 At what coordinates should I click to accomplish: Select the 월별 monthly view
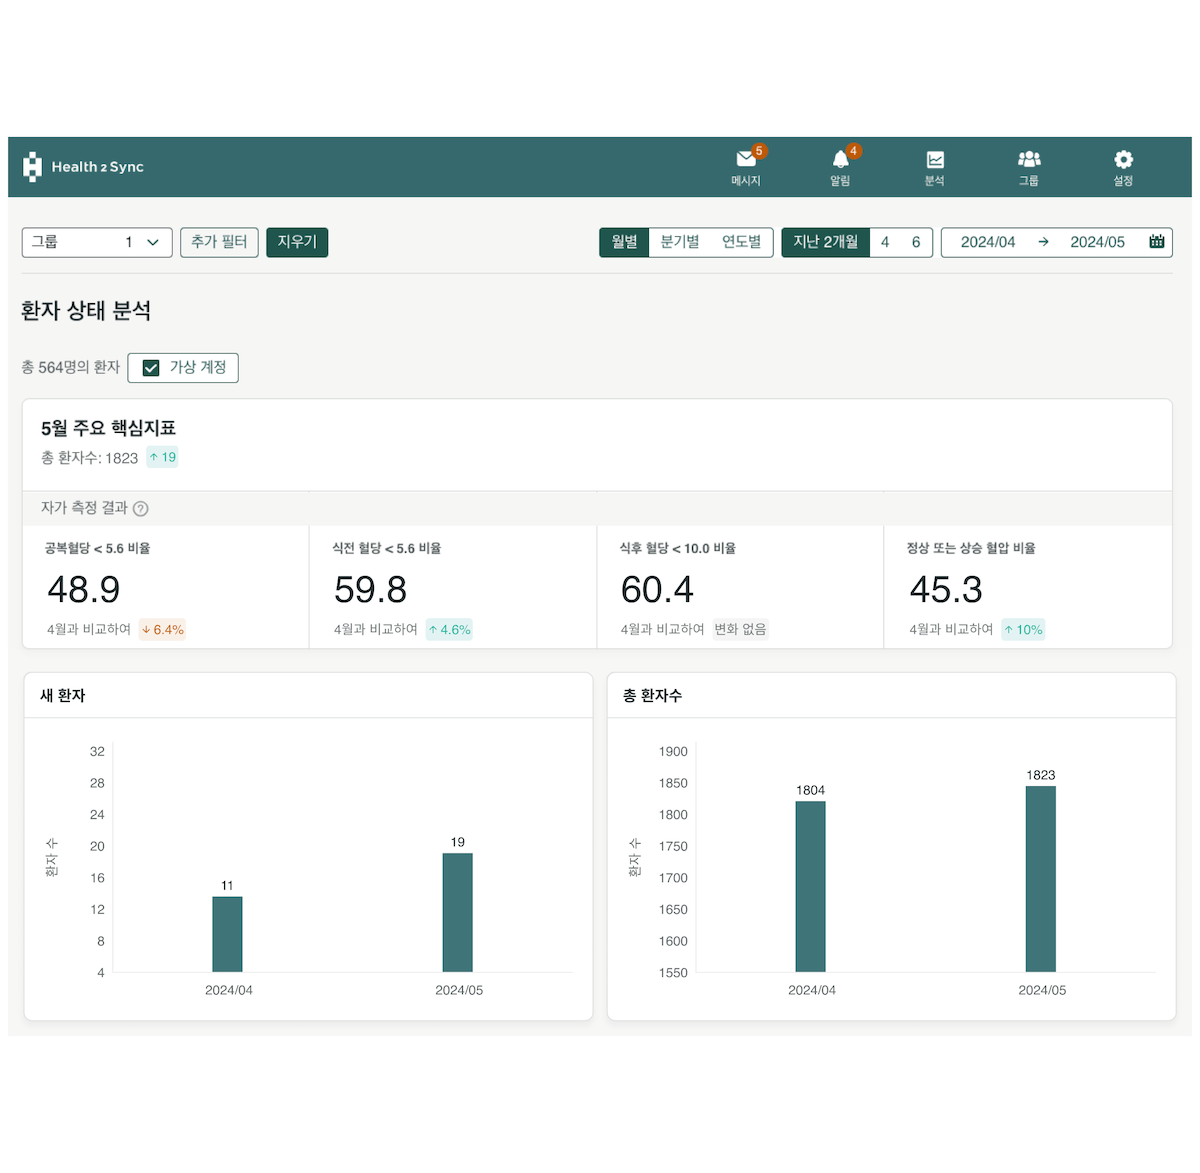pyautogui.click(x=625, y=242)
